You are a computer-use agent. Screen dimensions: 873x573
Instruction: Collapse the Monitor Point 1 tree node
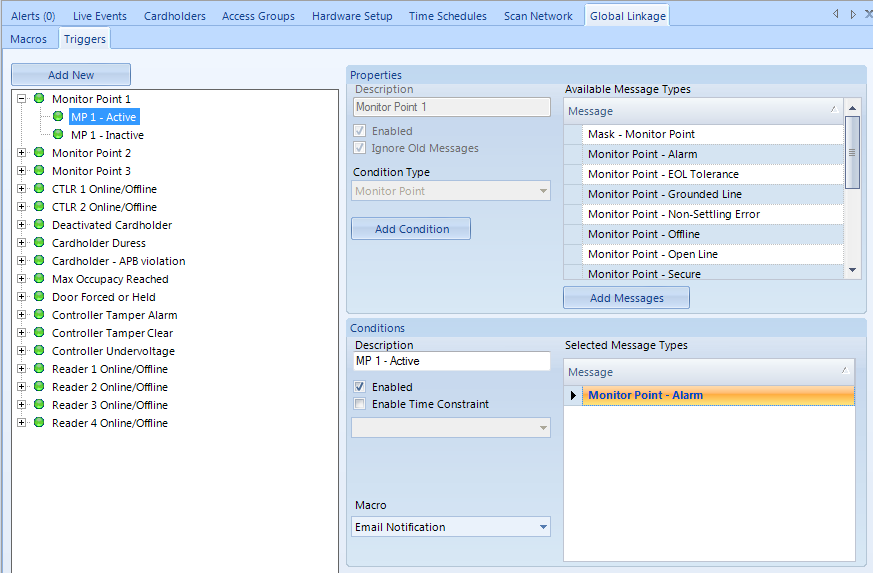22,99
